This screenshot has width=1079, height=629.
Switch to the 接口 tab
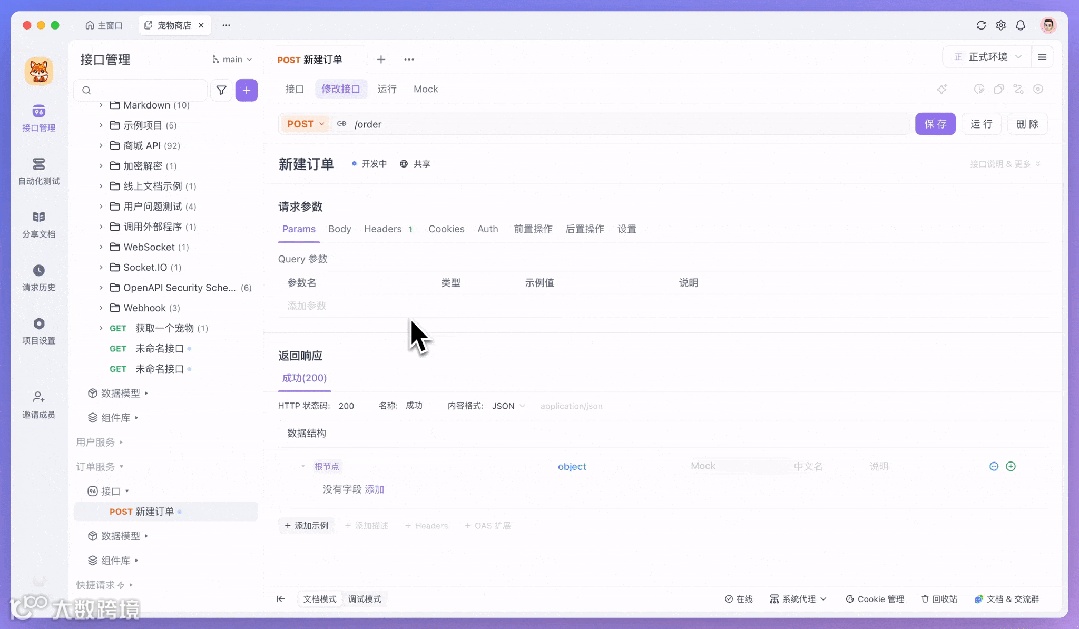[295, 89]
